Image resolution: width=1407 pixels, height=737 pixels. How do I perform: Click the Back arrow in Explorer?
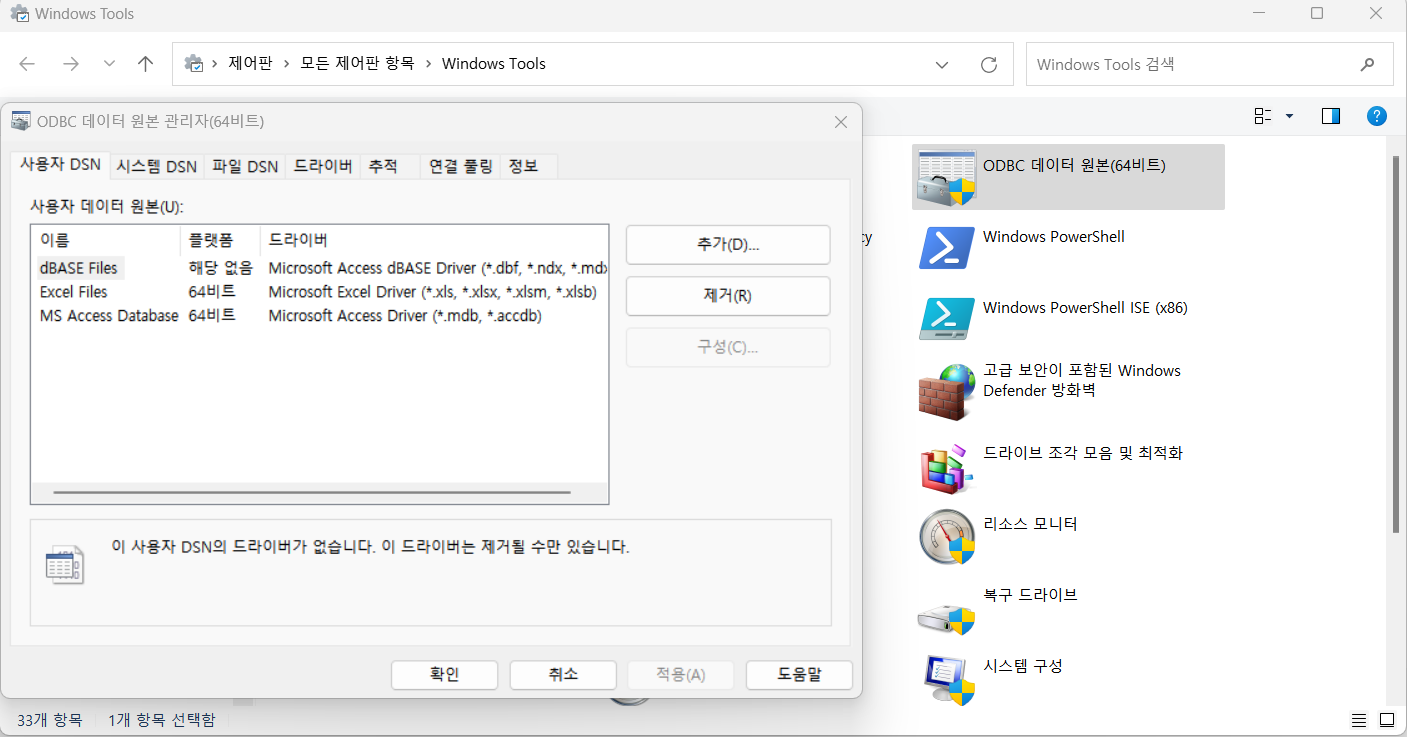[x=27, y=64]
